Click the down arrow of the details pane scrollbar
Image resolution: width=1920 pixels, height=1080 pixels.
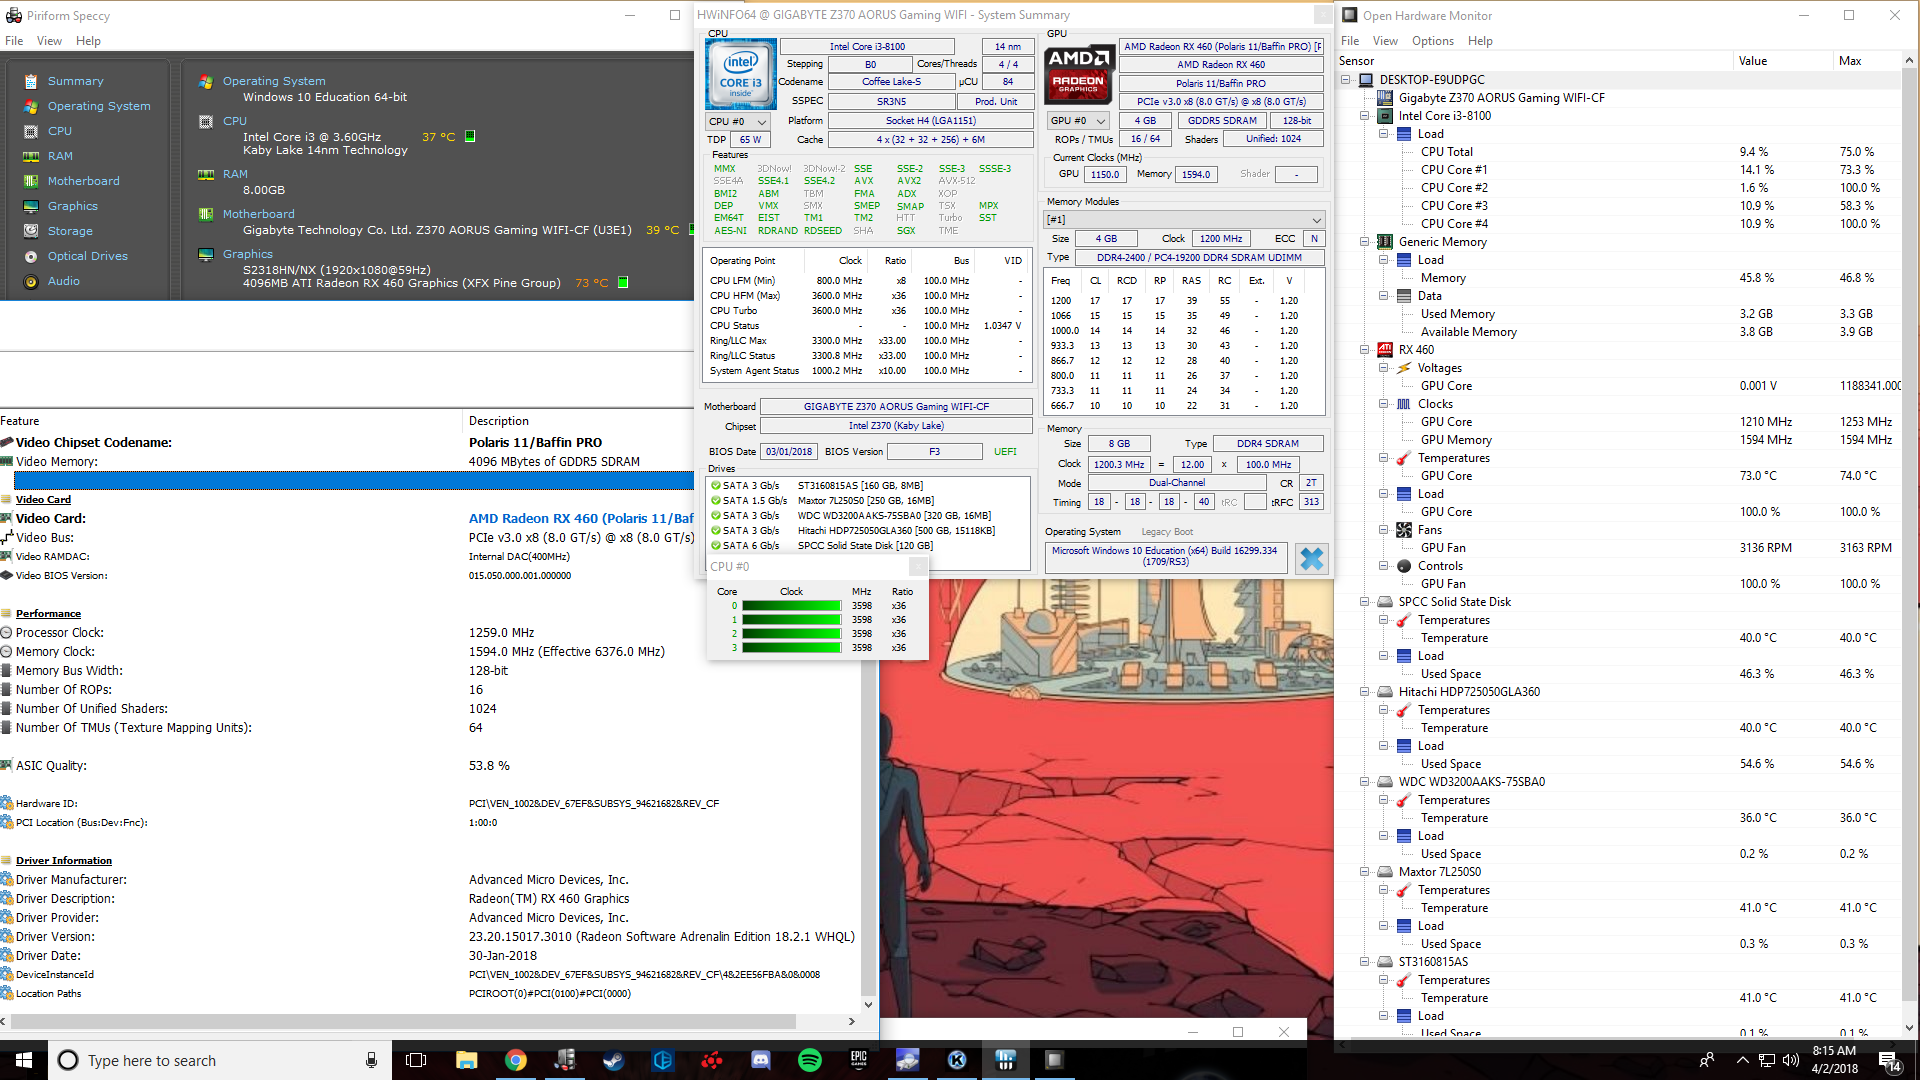pyautogui.click(x=868, y=1005)
